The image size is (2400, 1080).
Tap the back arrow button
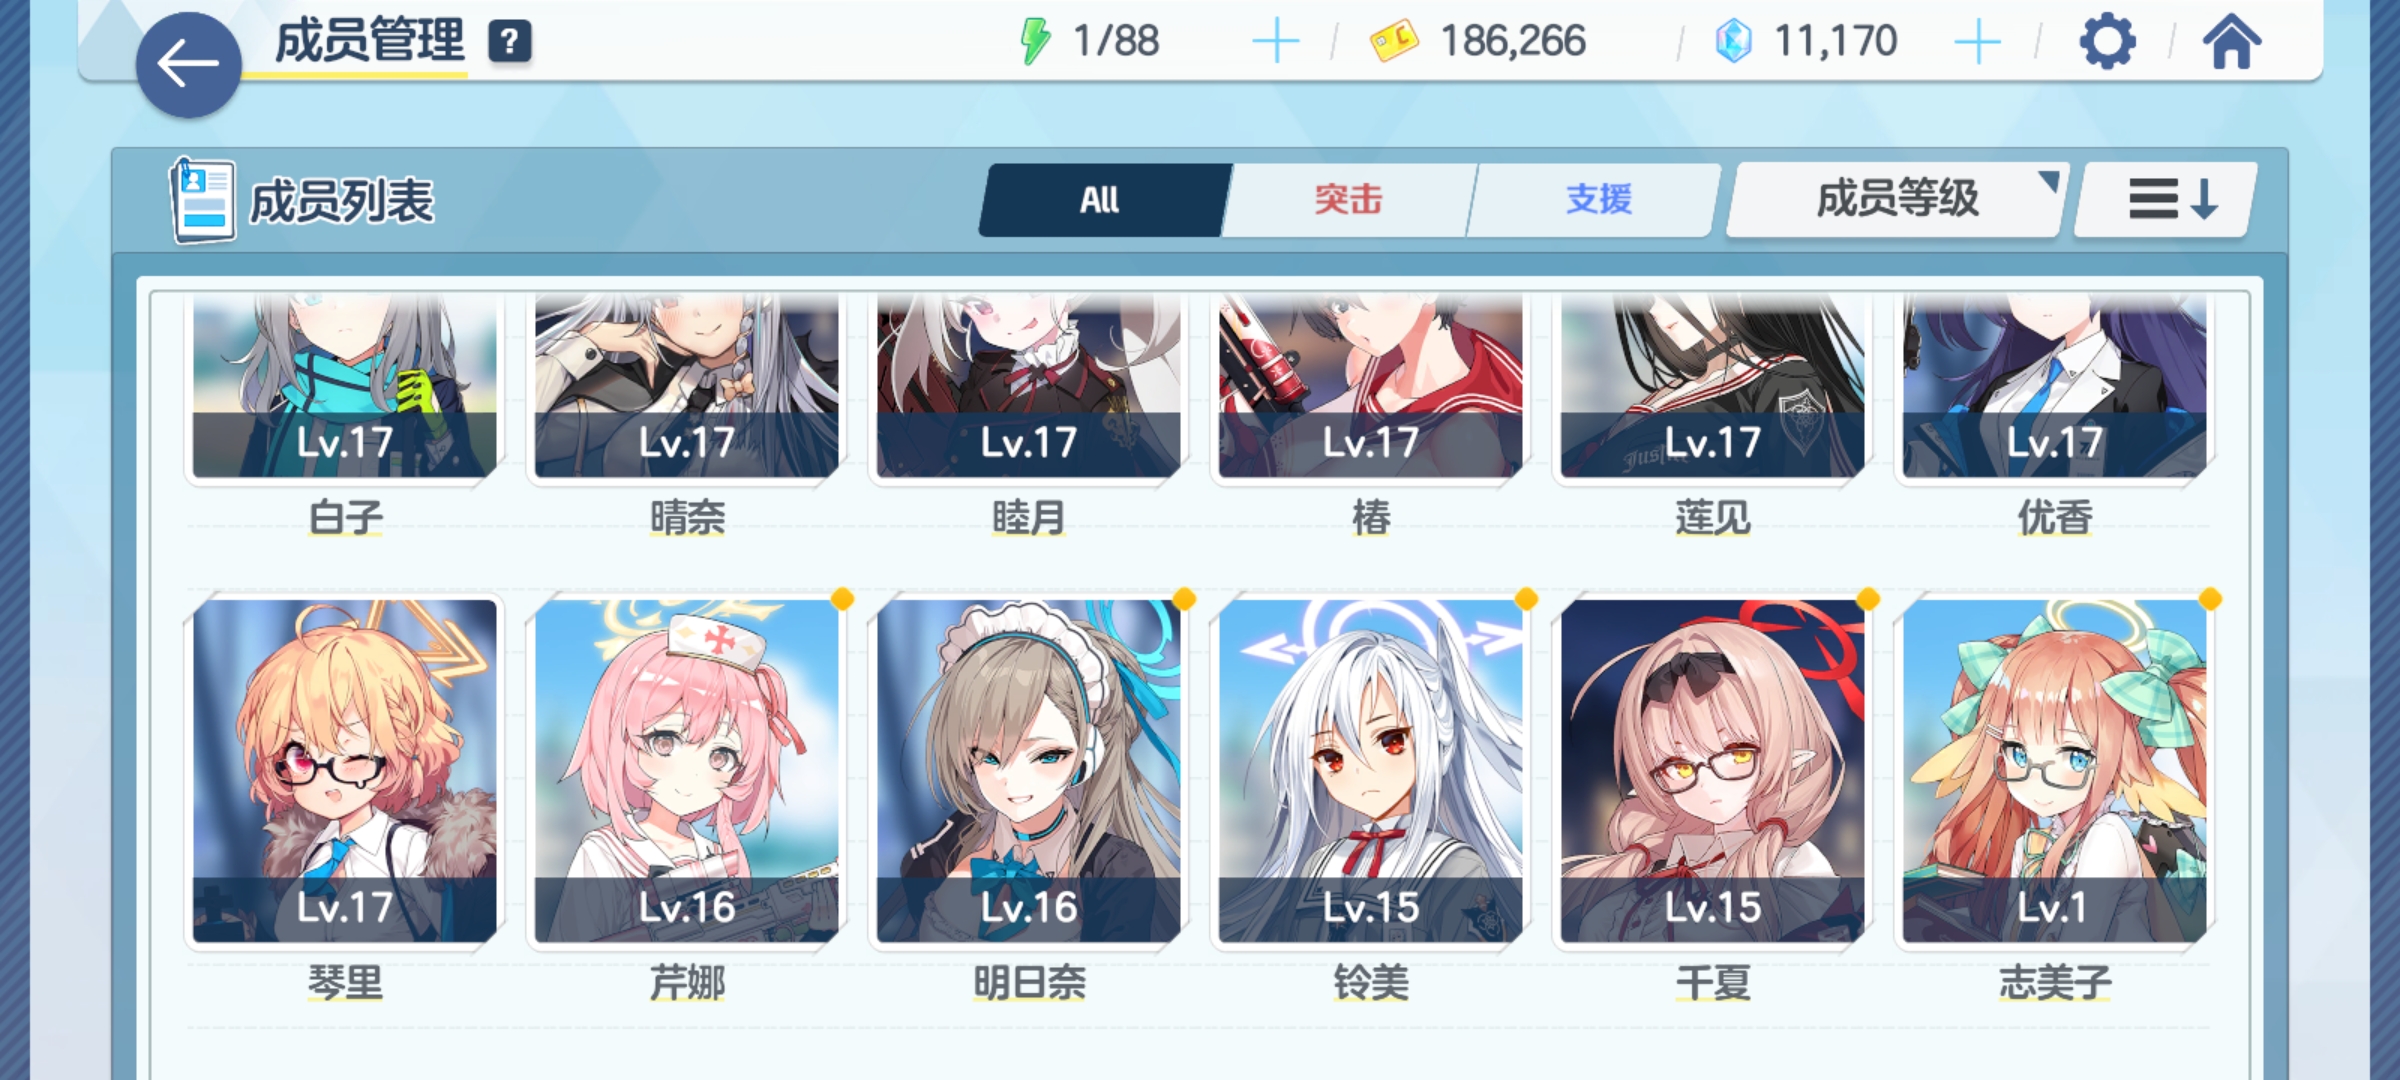[x=188, y=65]
